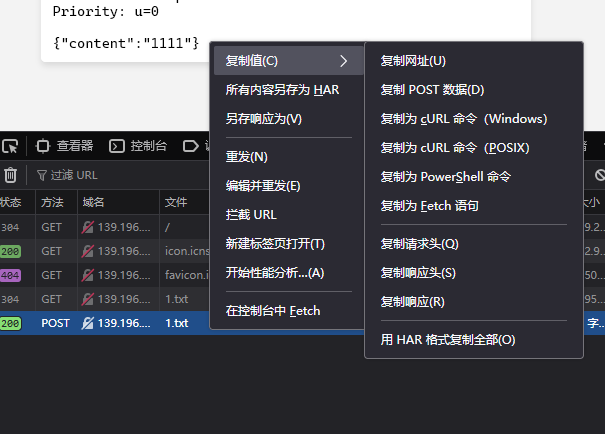Click the block requests icon at right edge
Screen dimensions: 605x434
600,175
